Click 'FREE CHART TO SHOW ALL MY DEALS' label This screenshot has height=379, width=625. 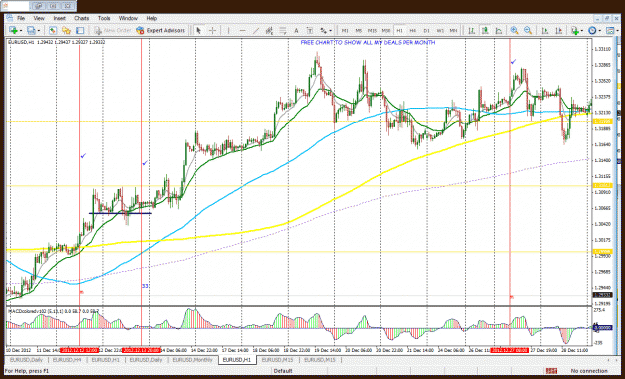click(x=368, y=42)
